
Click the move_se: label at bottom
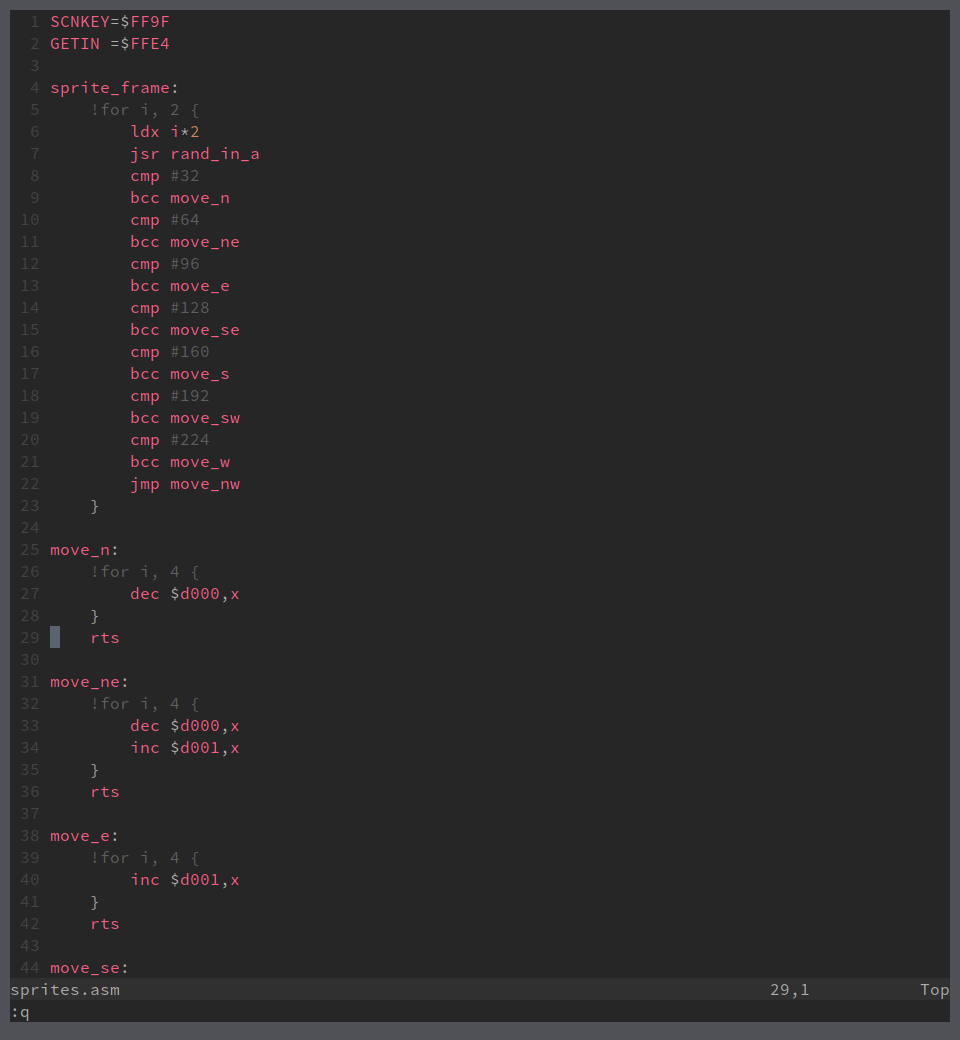(x=89, y=968)
